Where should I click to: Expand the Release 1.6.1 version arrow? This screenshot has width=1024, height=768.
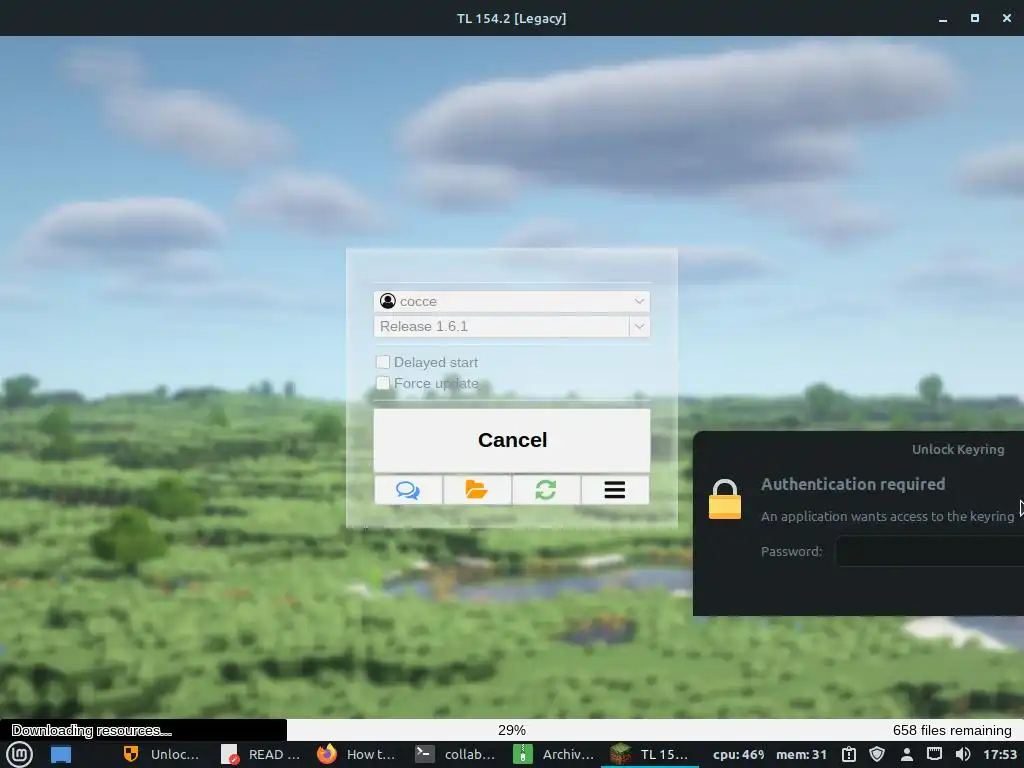[x=639, y=327]
